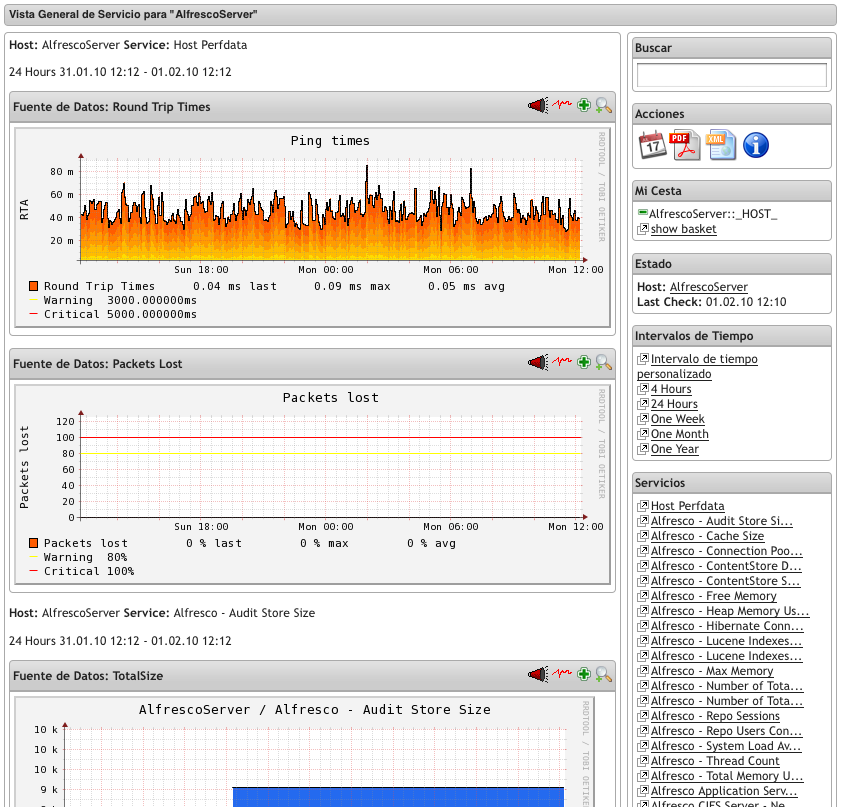Open Alfresco - Hibernate Conn... service
The image size is (848, 807).
point(727,626)
